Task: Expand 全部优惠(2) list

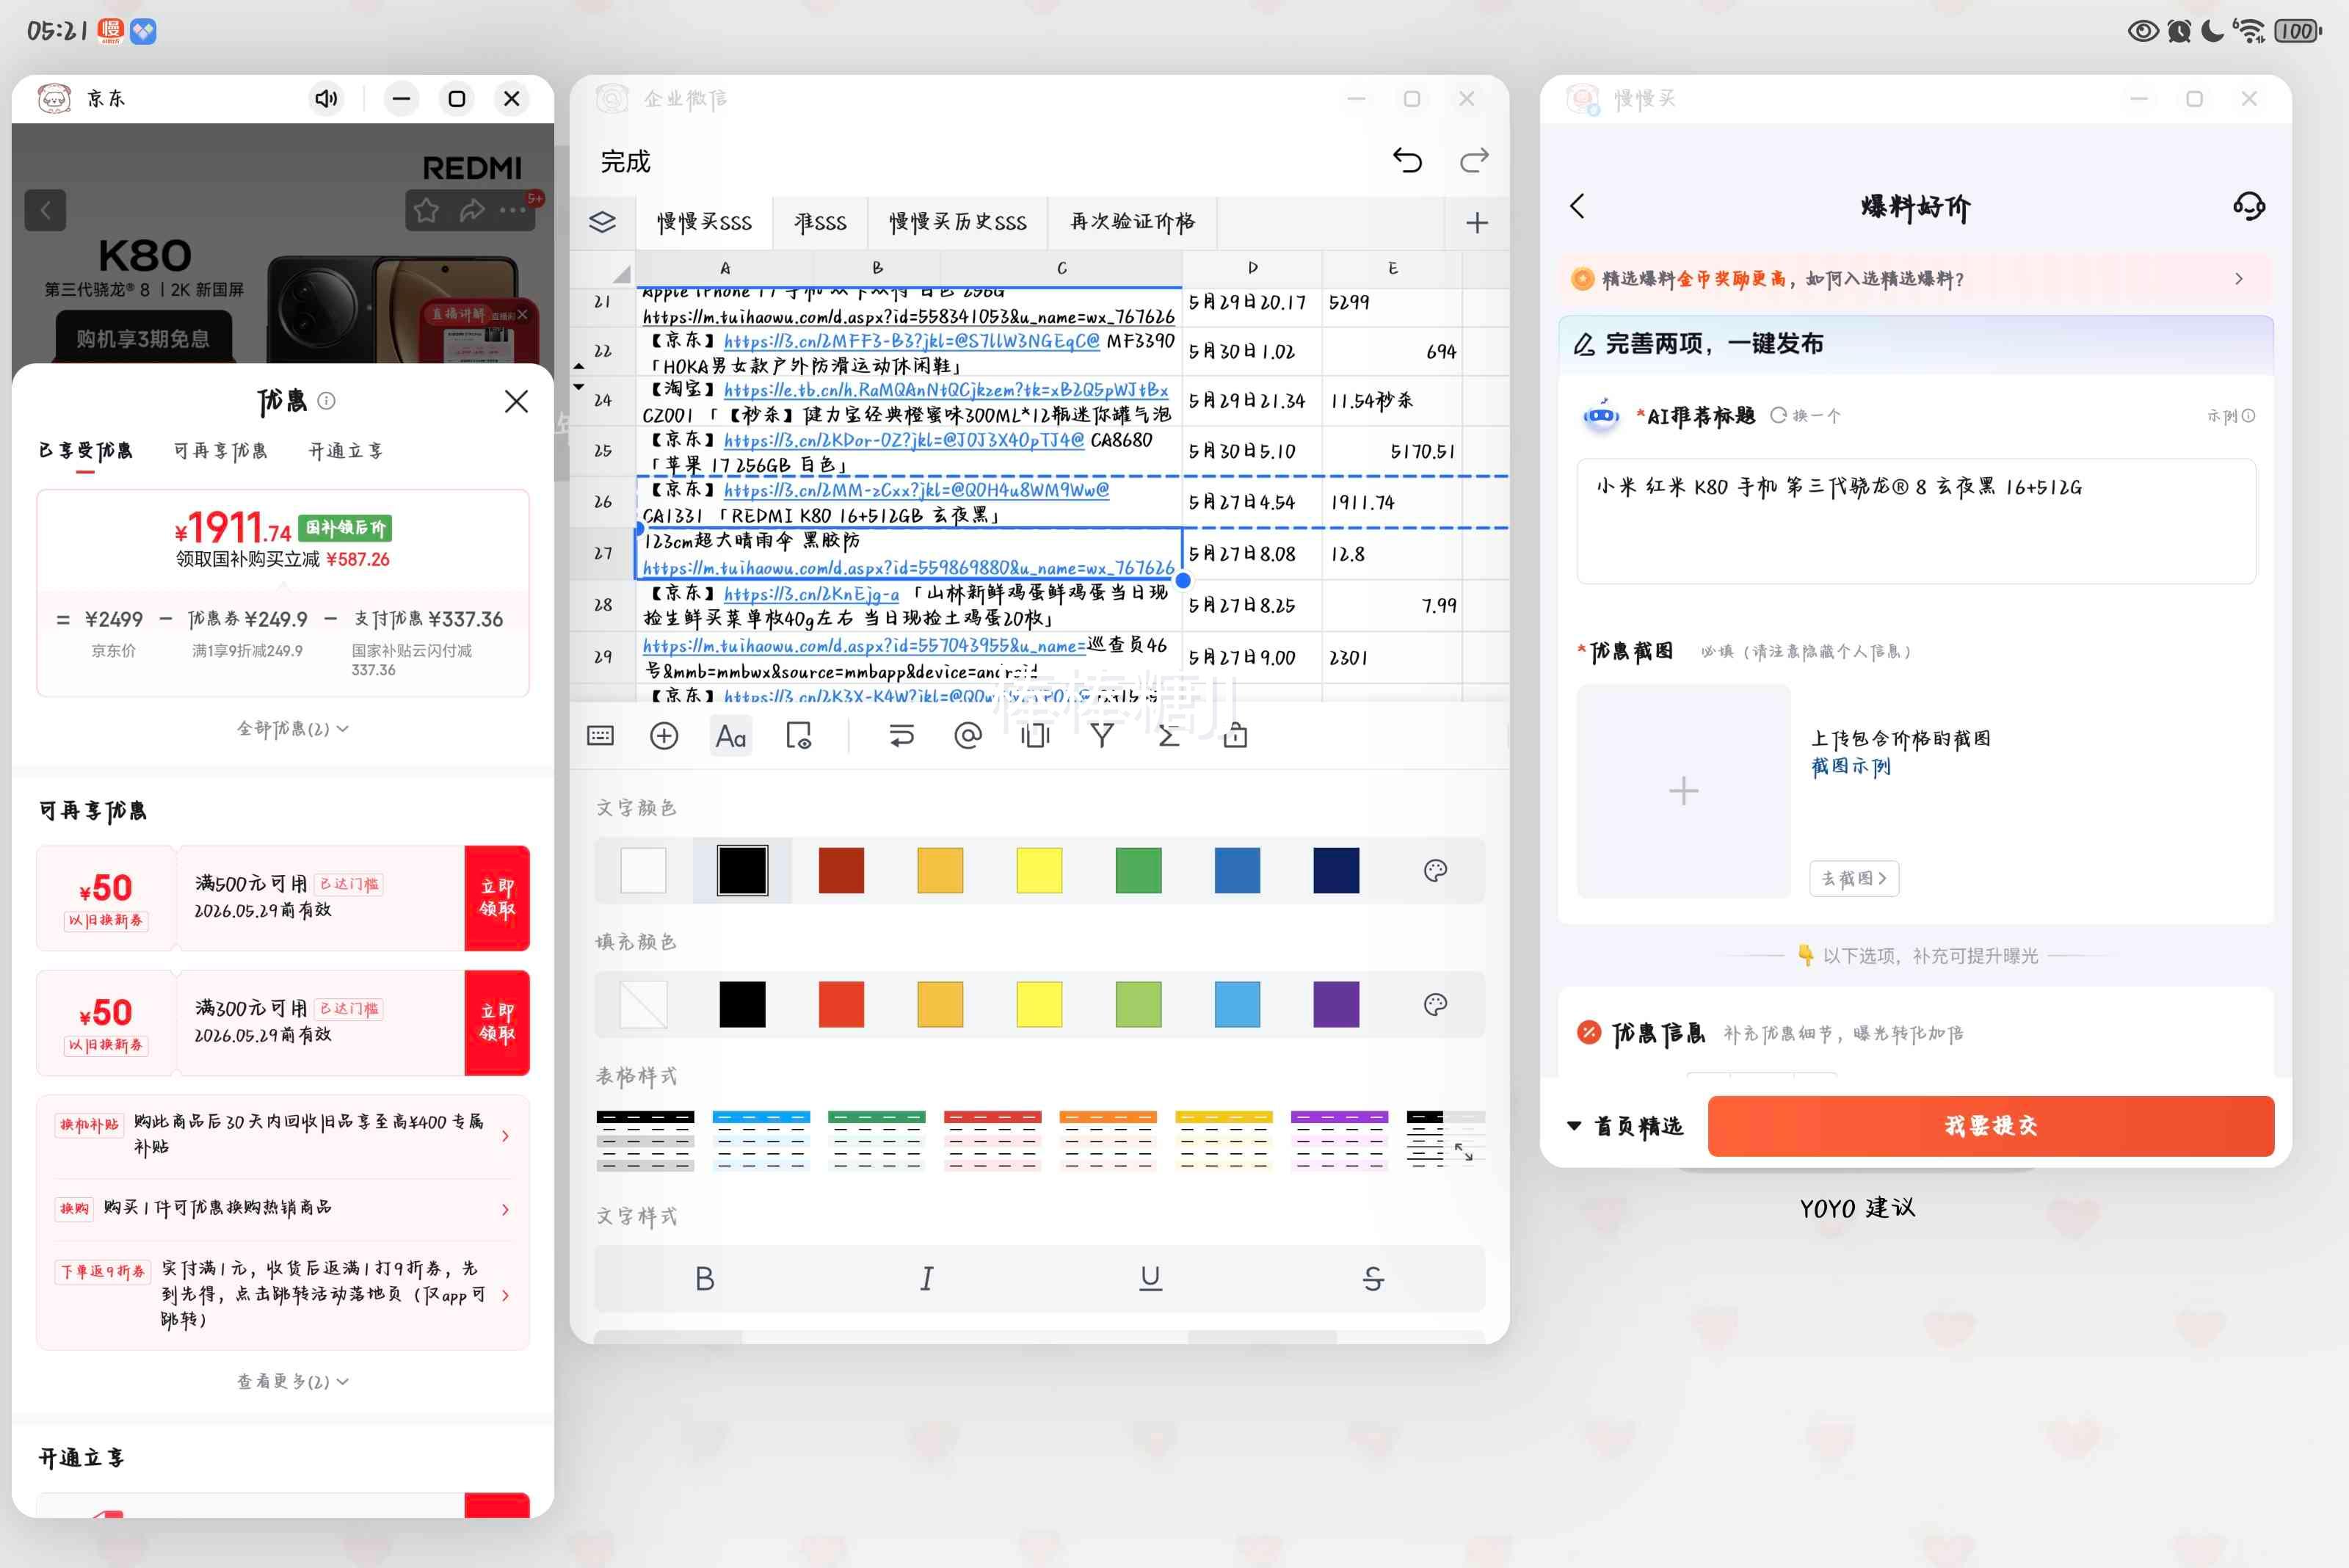Action: click(292, 729)
